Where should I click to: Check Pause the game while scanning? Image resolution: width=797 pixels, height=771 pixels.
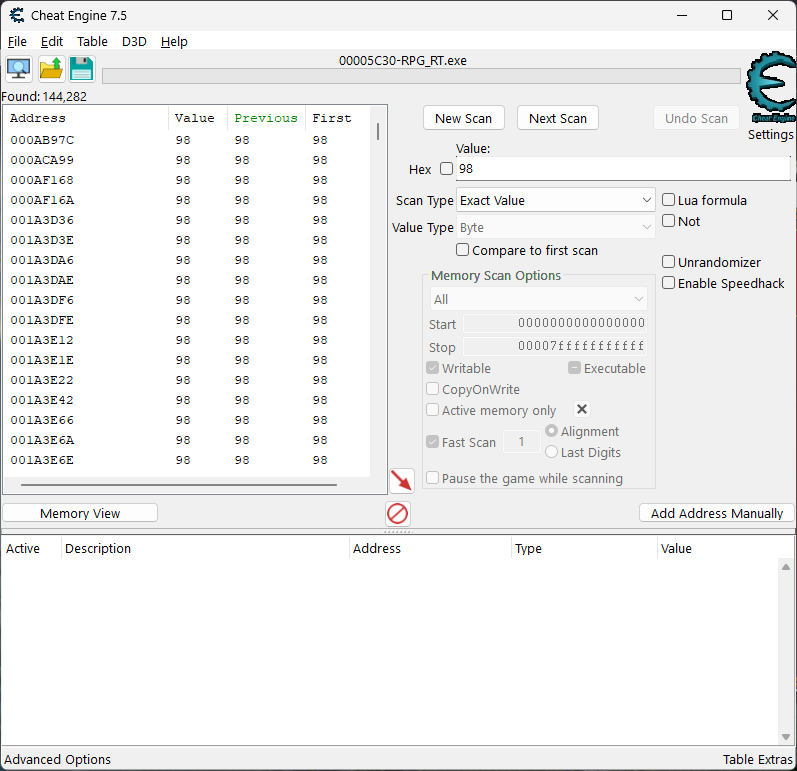(433, 478)
